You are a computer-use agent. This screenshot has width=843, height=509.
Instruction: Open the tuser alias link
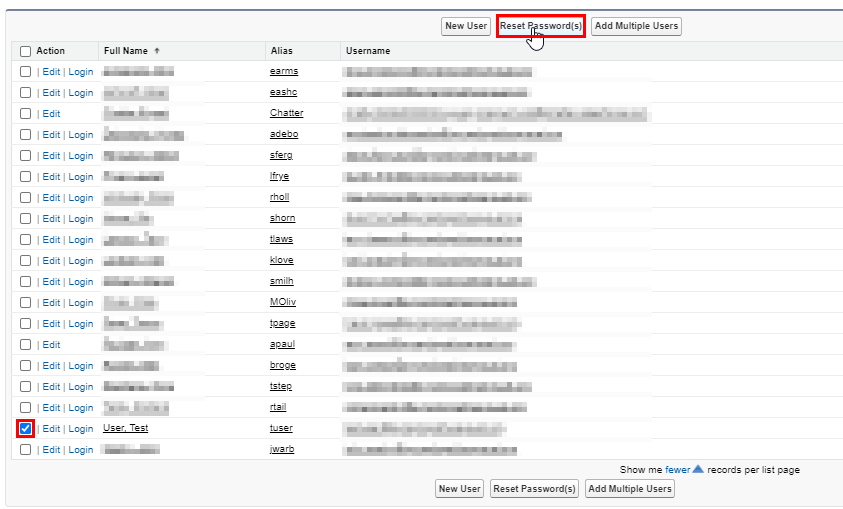(281, 428)
